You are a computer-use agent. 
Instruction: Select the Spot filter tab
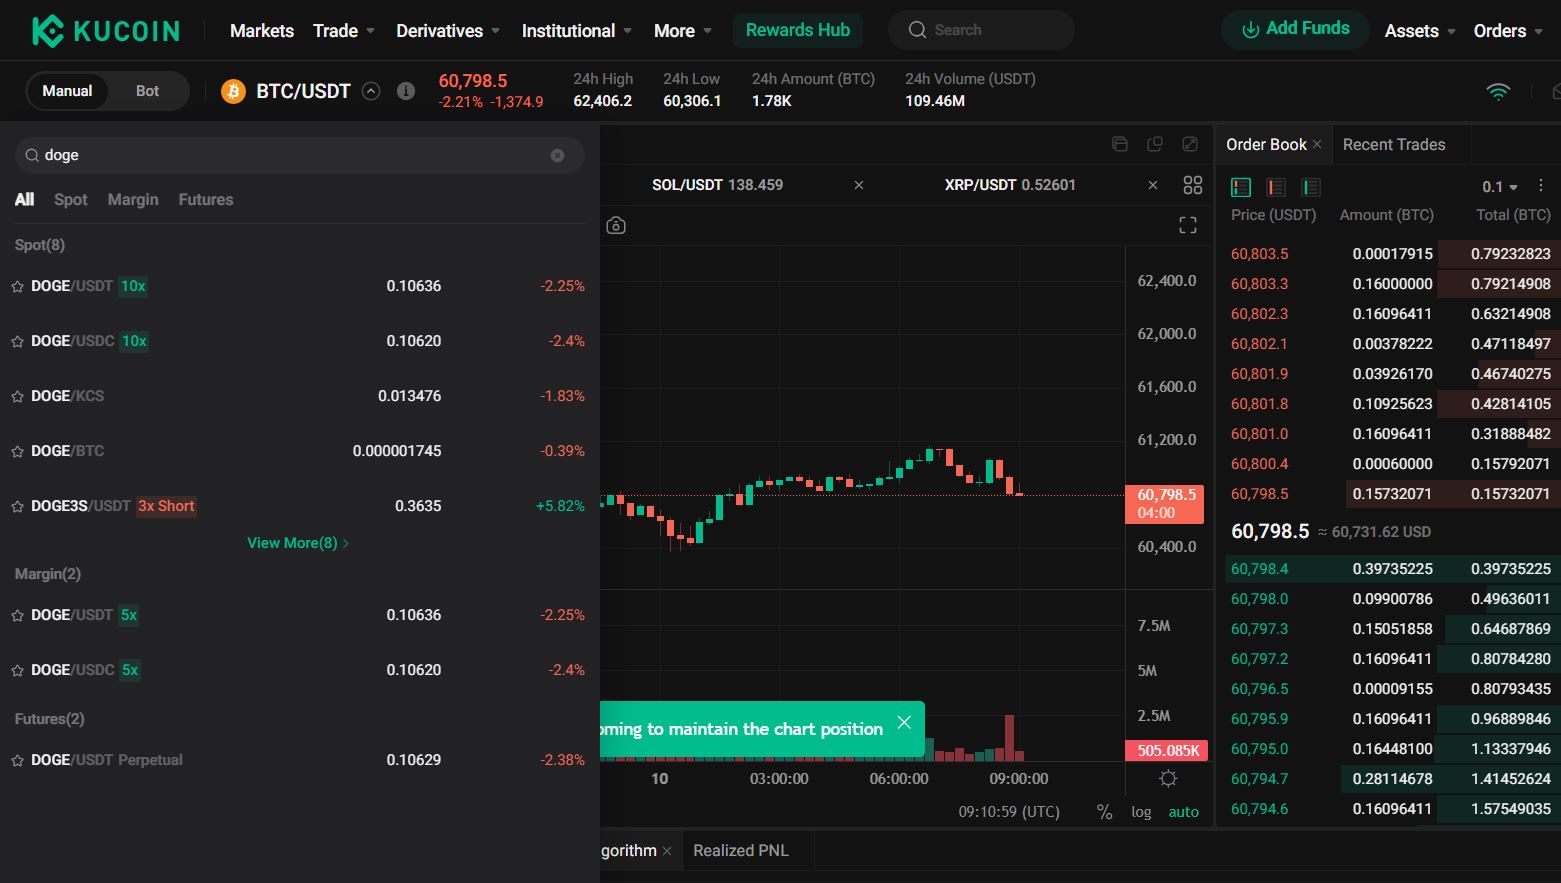tap(71, 200)
